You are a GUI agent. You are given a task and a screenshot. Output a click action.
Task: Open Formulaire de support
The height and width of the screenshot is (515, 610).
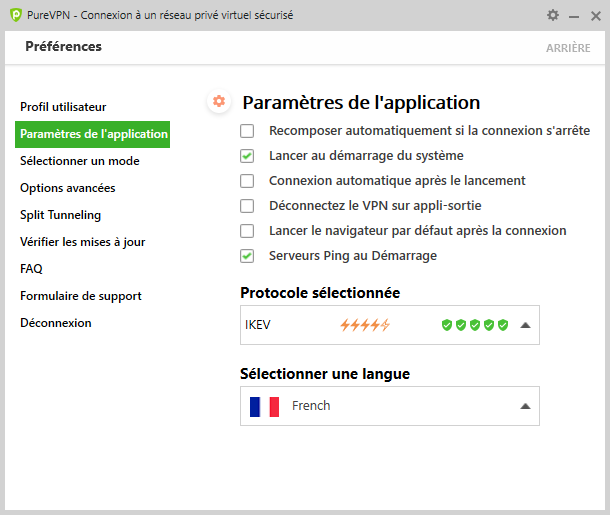click(x=81, y=296)
